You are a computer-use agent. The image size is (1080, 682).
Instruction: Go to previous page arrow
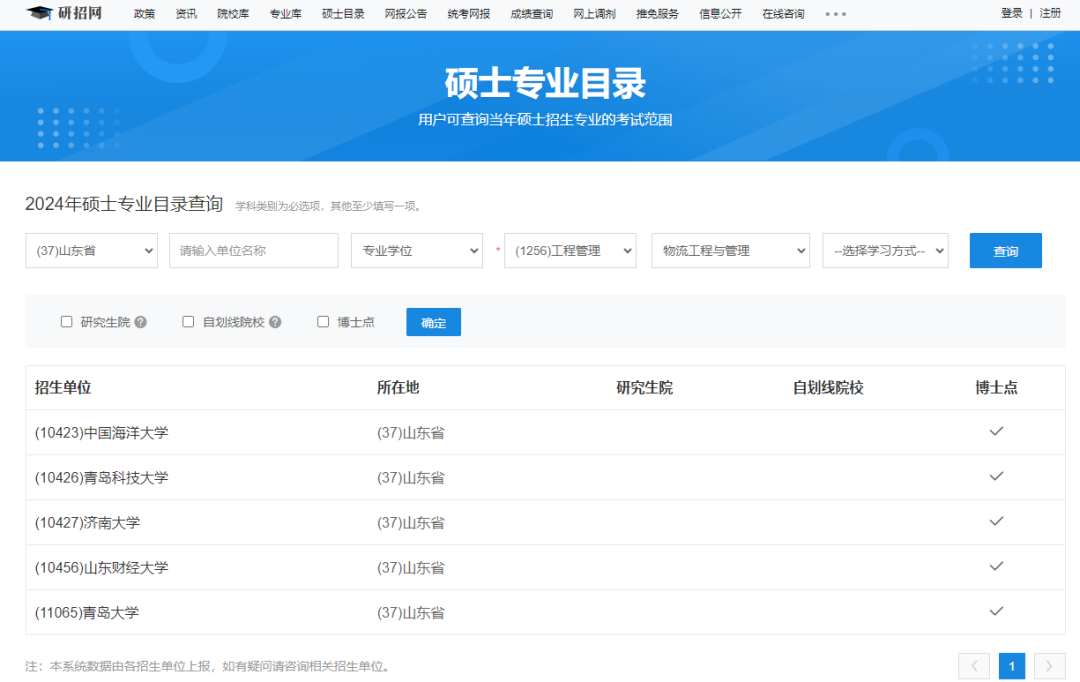(x=974, y=666)
